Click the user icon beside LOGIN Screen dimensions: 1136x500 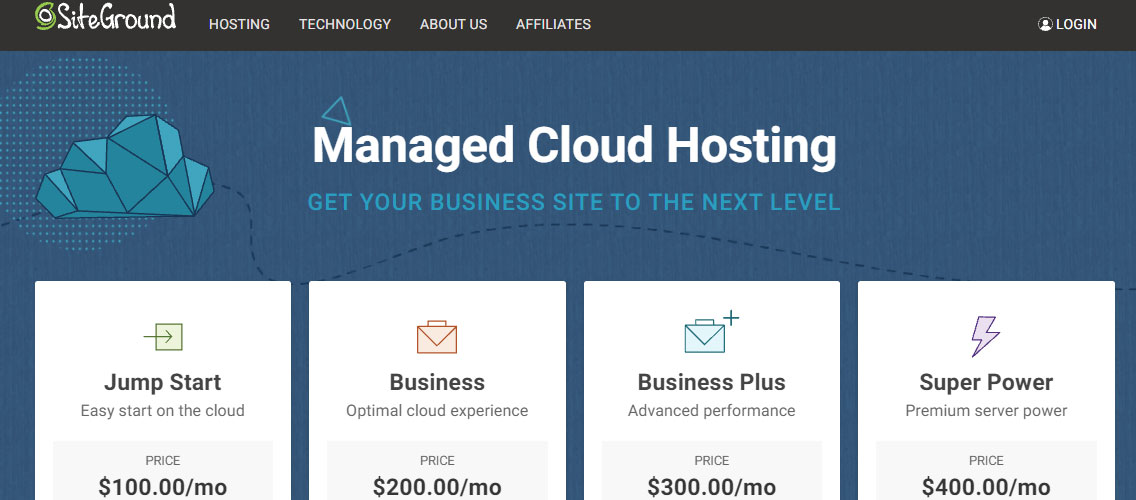tap(1045, 24)
